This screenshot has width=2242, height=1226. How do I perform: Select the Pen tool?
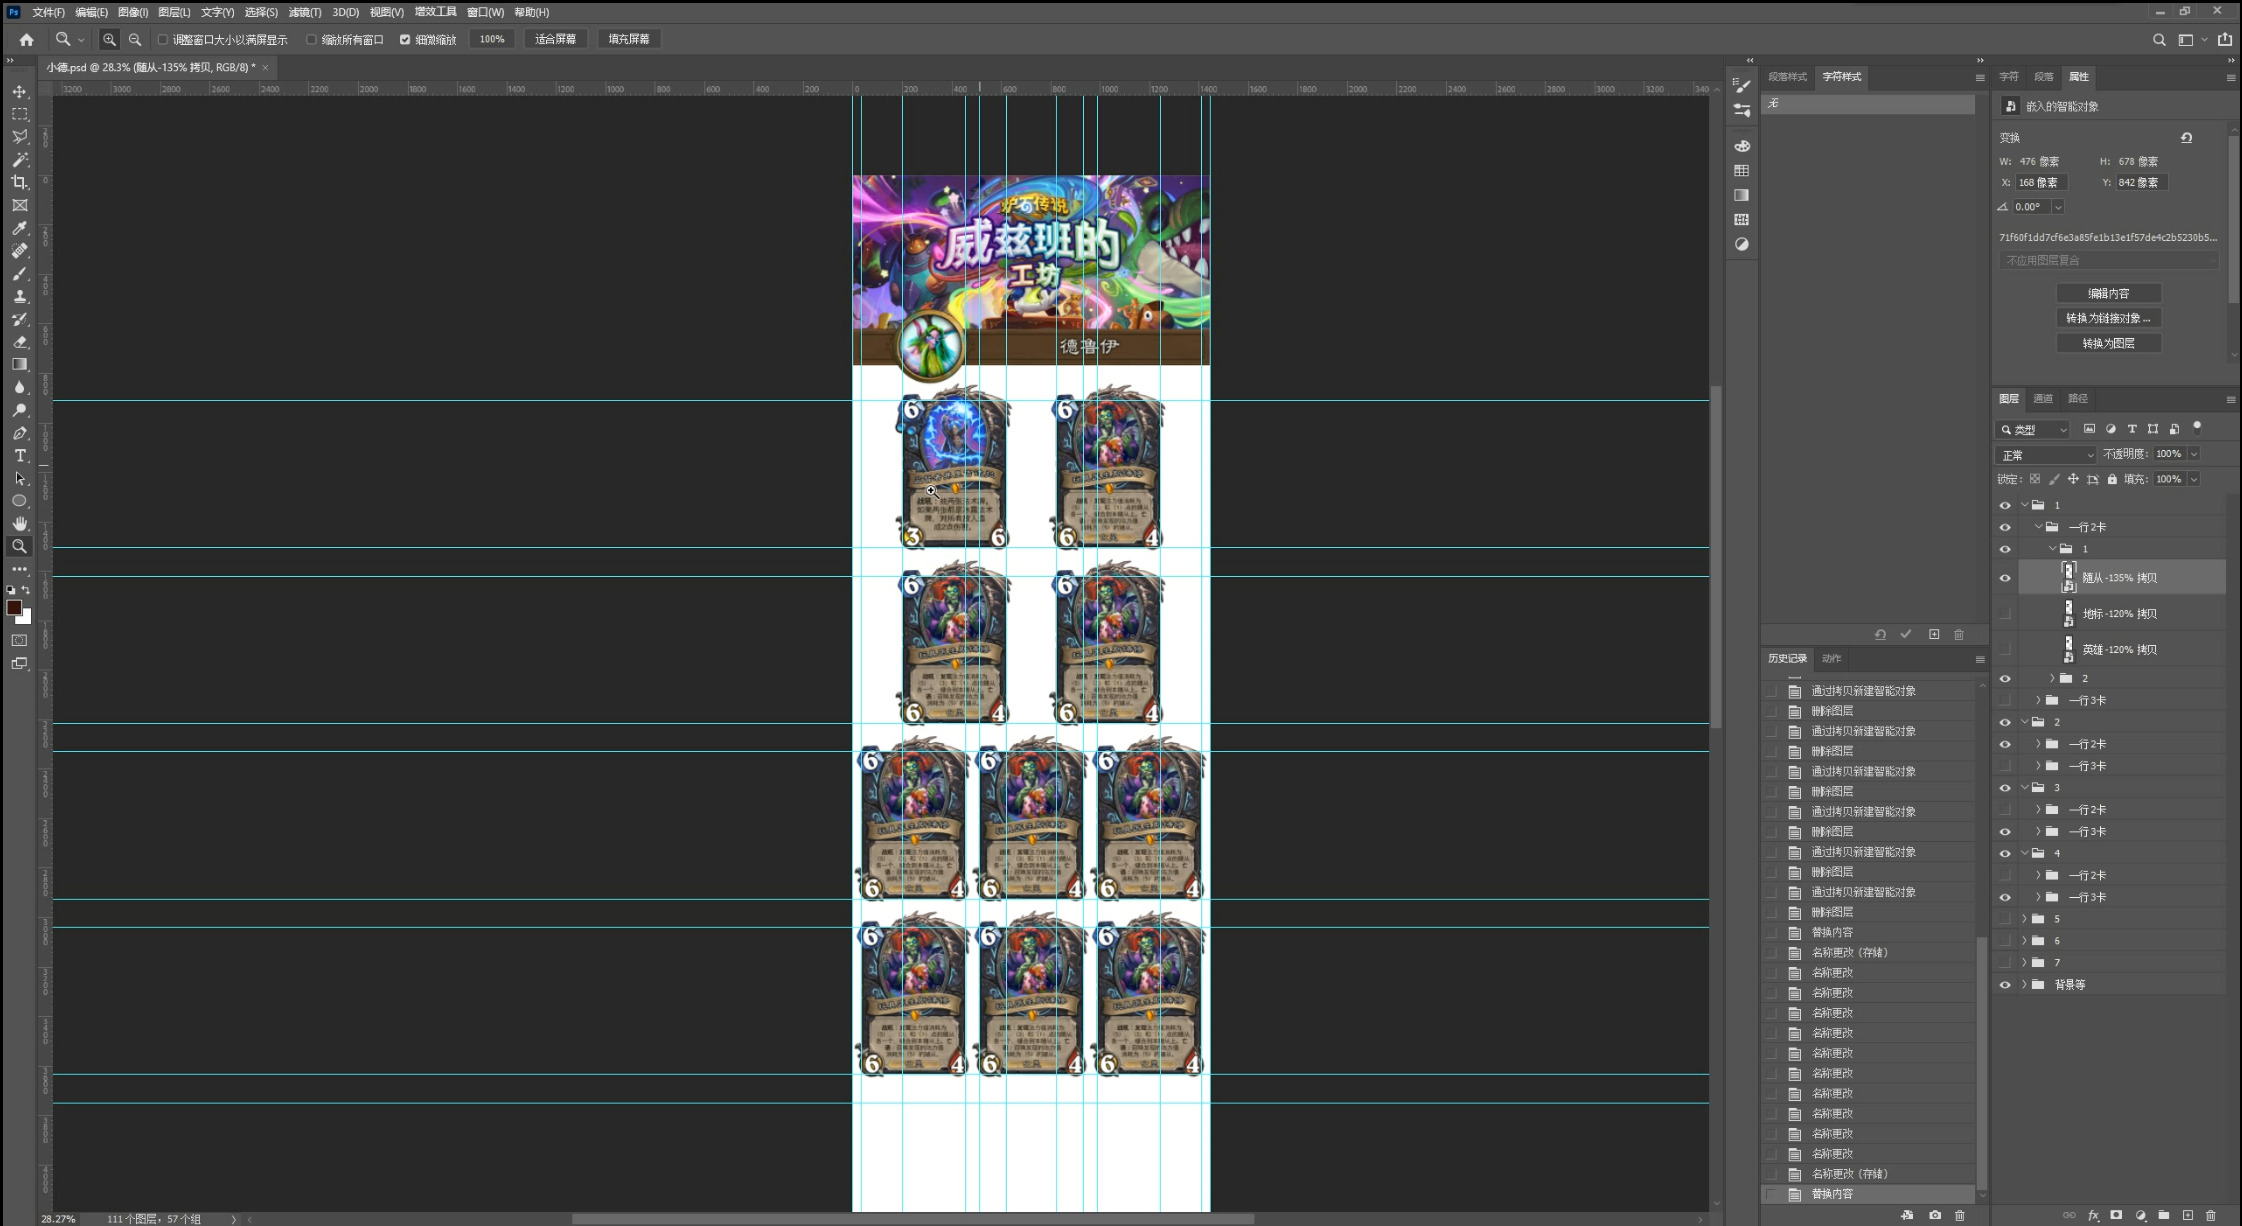19,433
